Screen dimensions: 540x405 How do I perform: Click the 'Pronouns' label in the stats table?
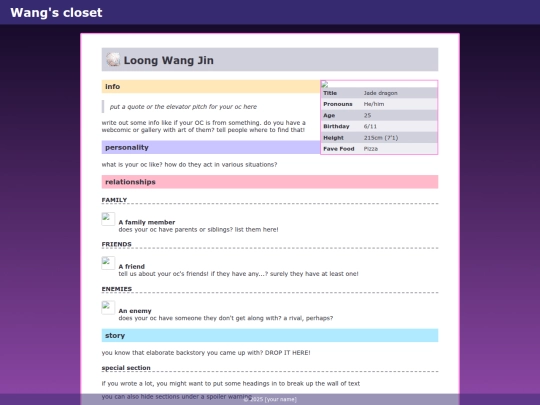coord(338,104)
